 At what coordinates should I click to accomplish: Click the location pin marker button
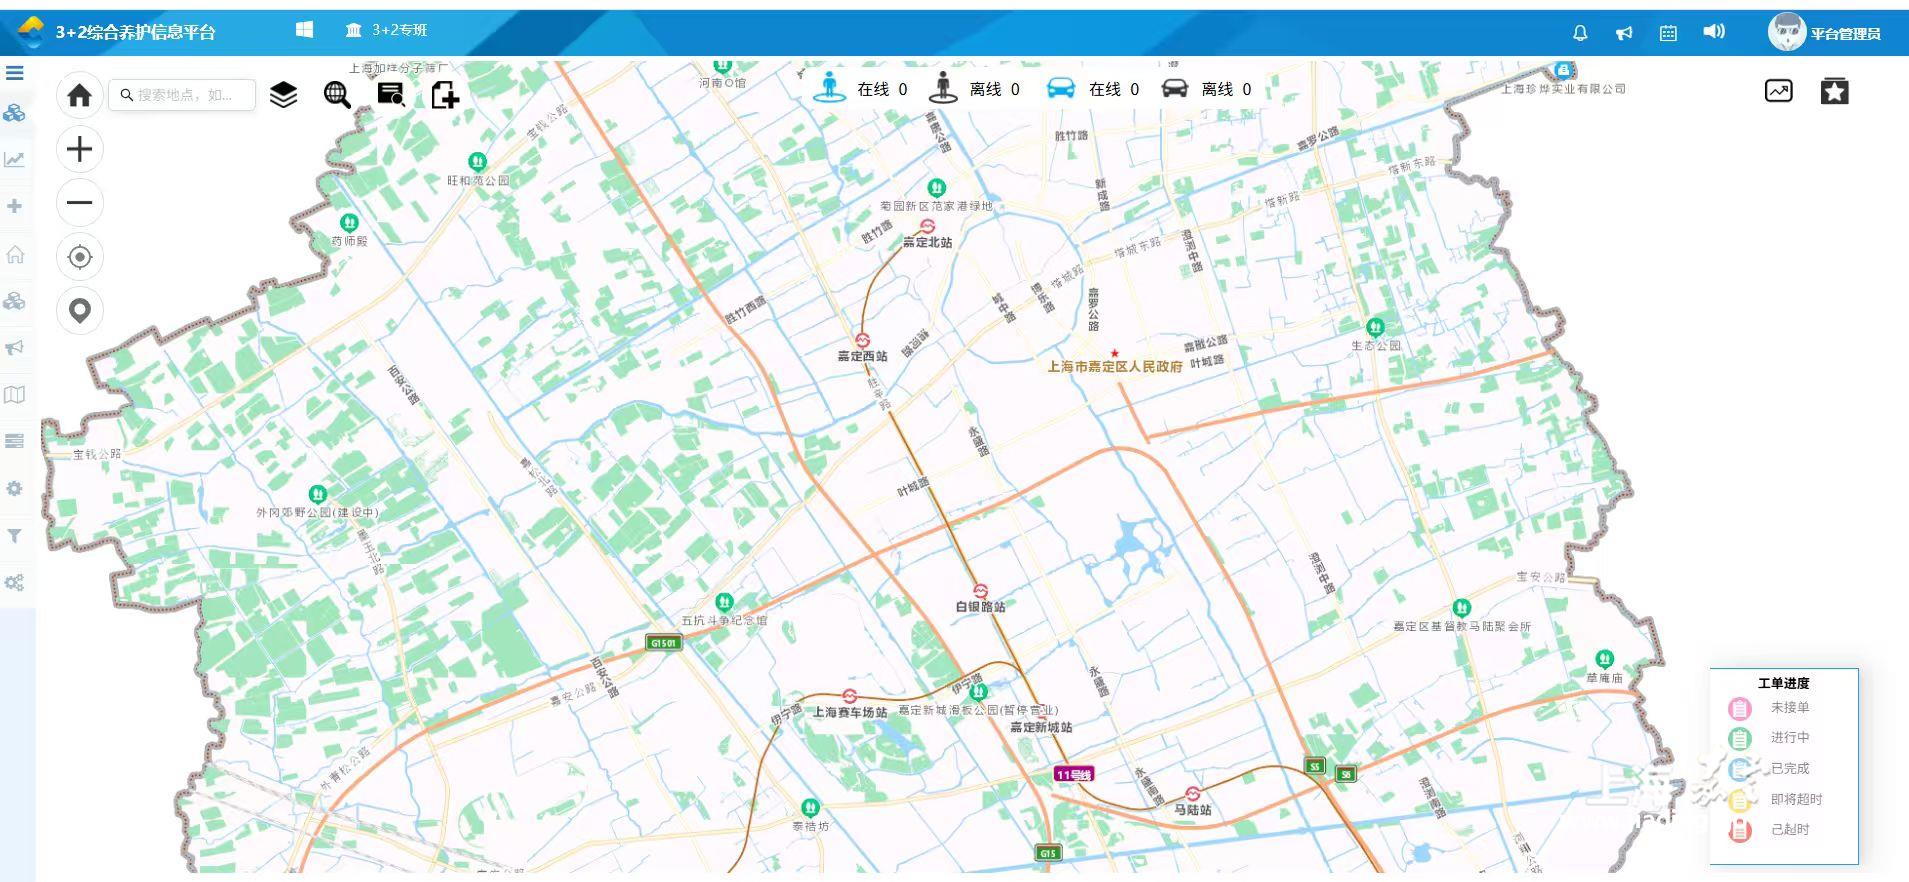coord(79,311)
